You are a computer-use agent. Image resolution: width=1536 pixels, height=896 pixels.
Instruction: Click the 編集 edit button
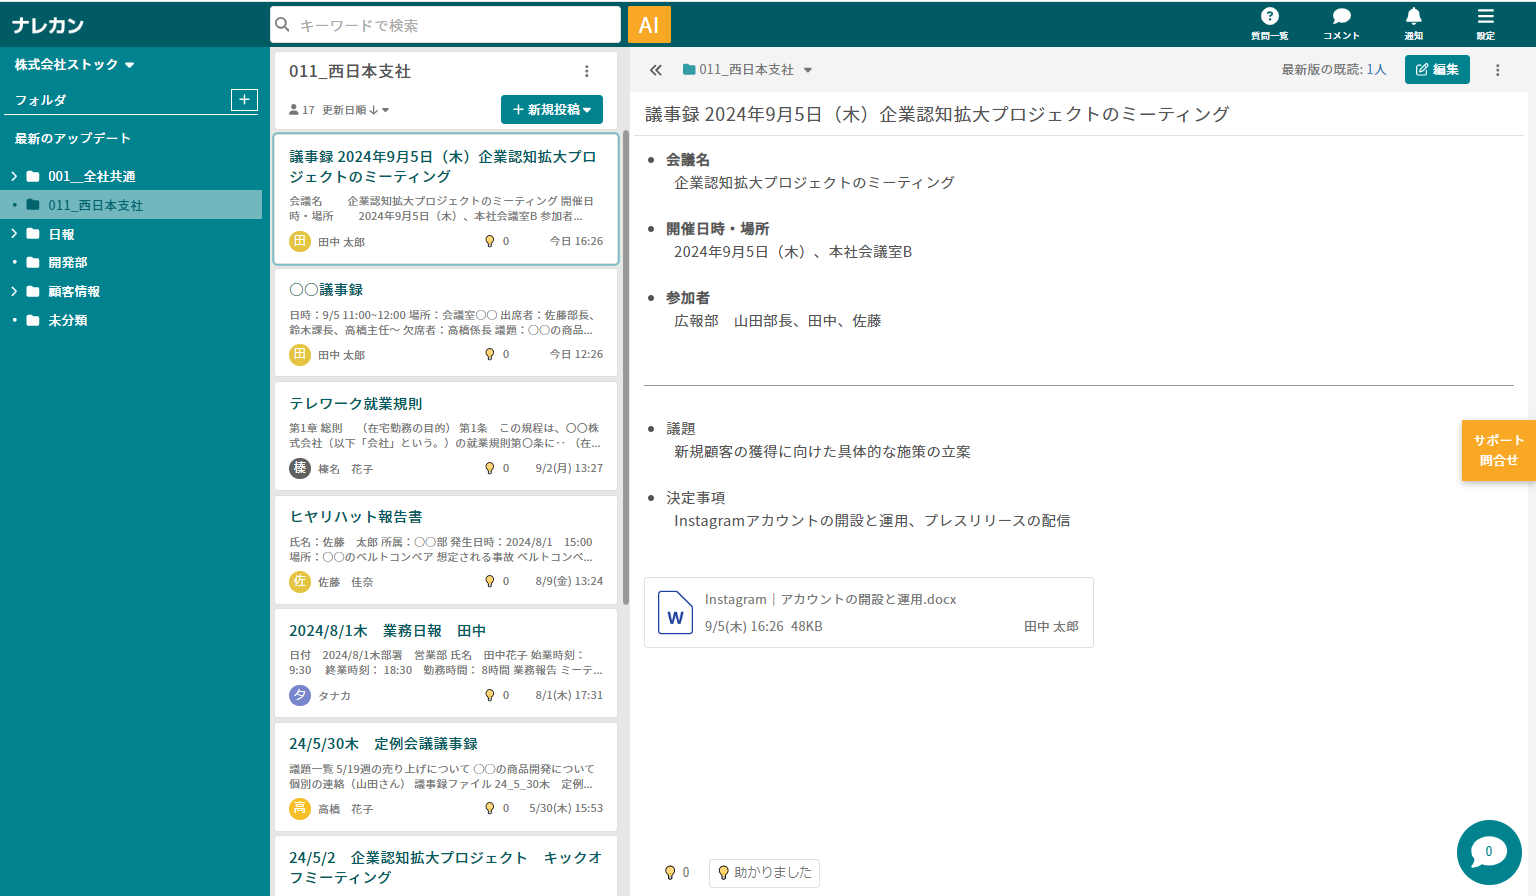point(1437,69)
